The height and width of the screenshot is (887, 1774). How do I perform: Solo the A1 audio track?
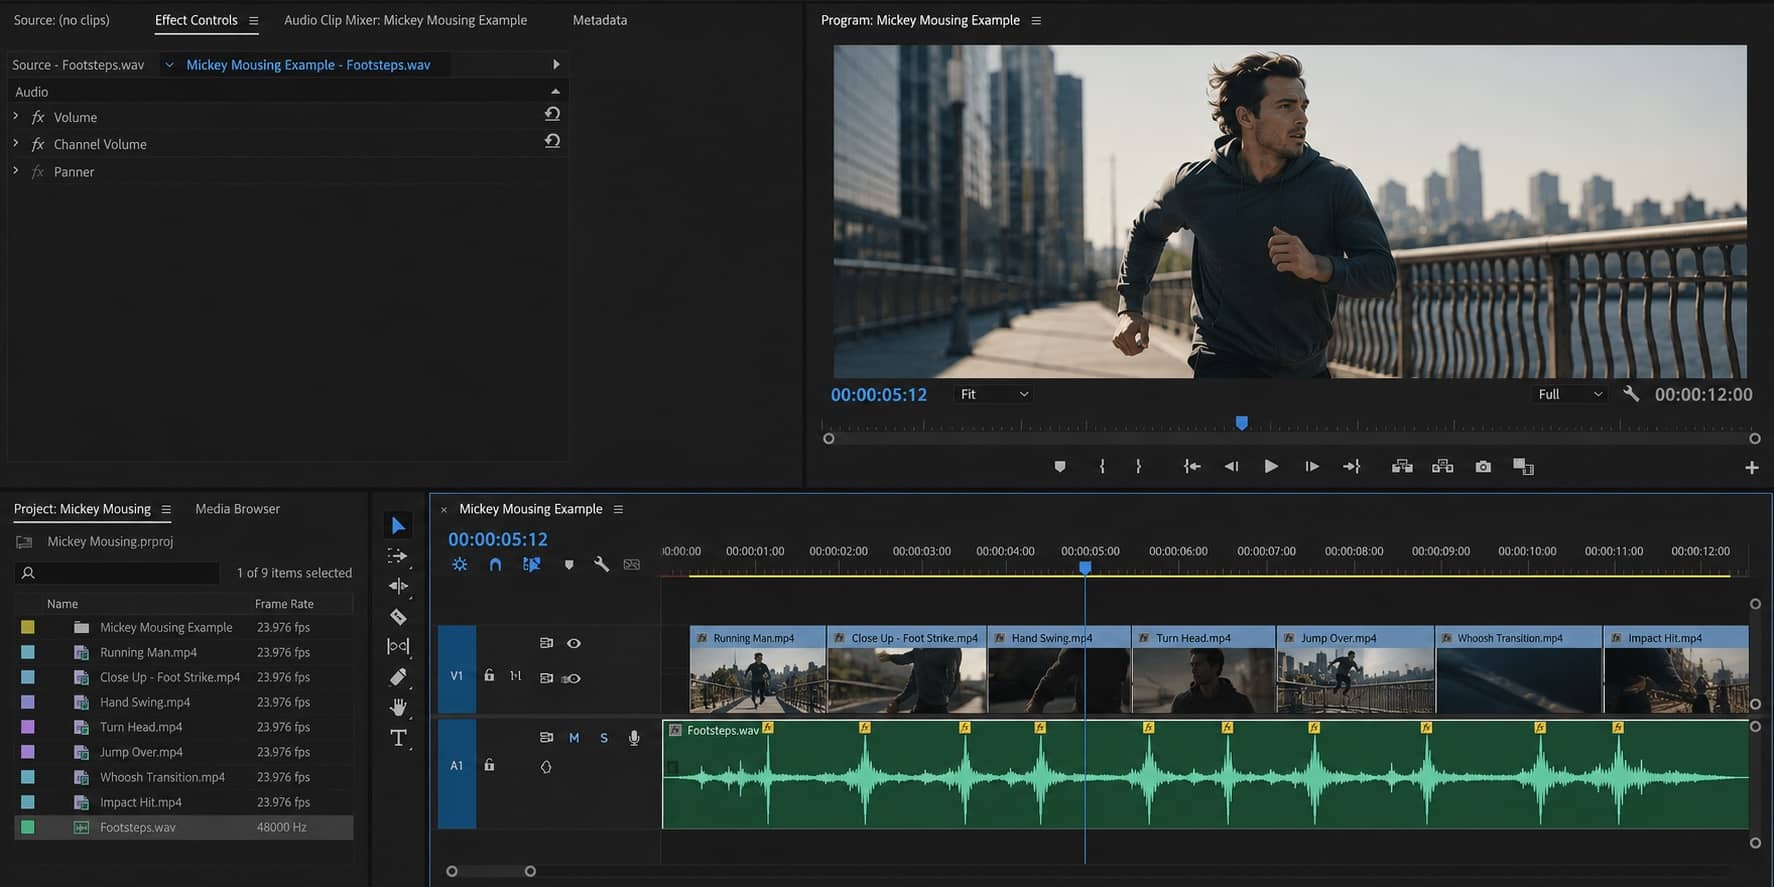click(x=604, y=738)
